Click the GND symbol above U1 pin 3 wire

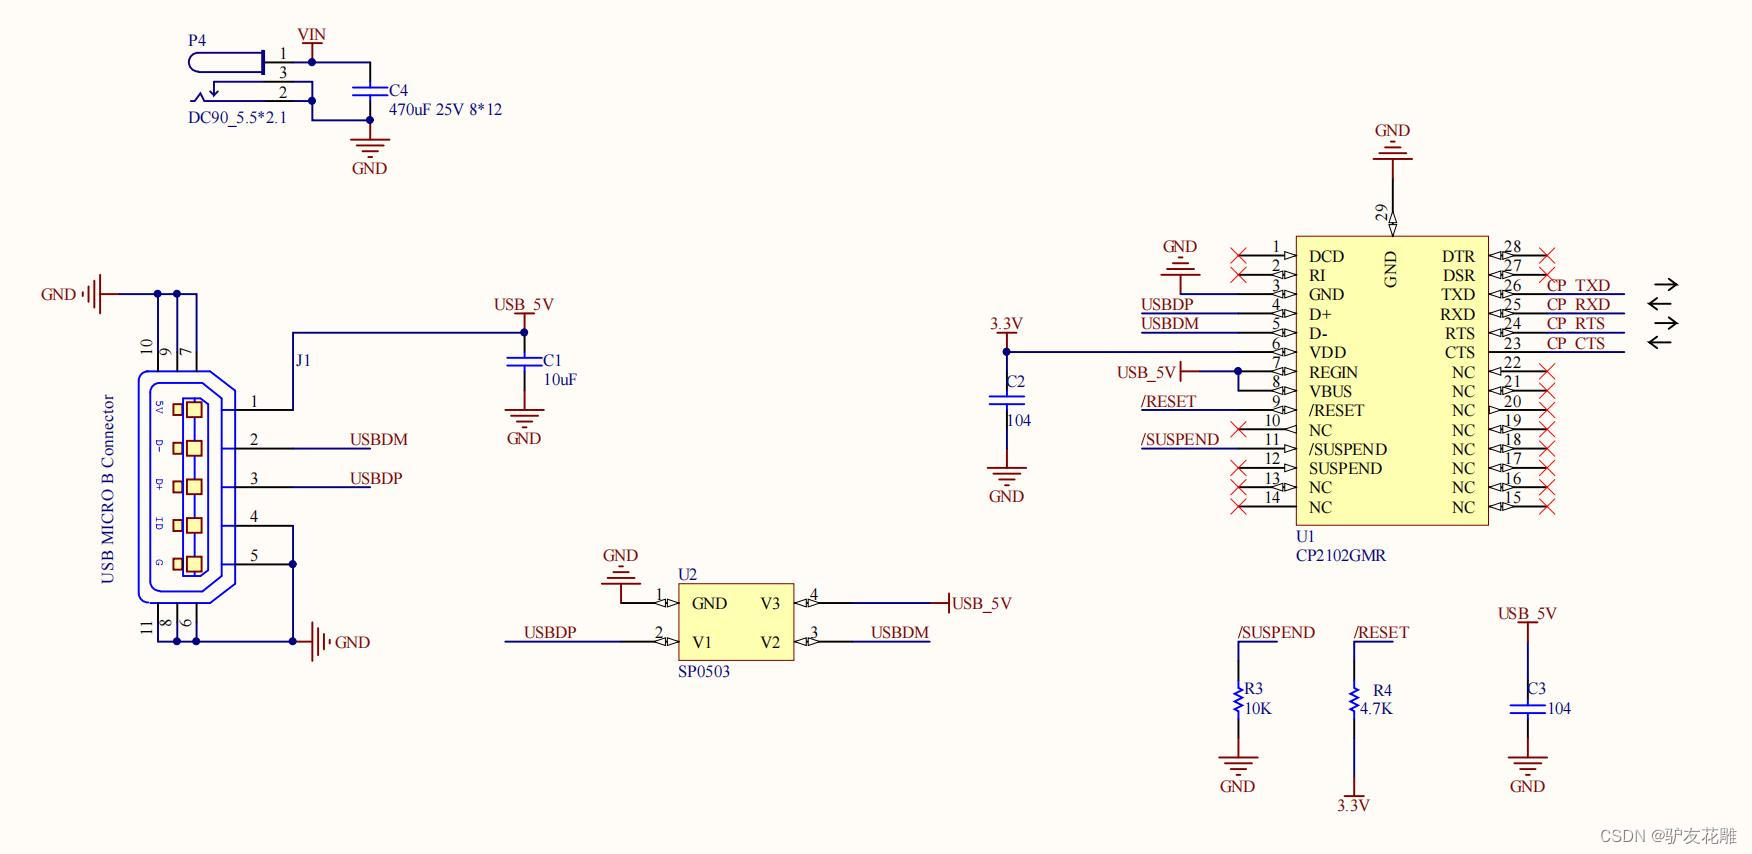click(x=1180, y=258)
